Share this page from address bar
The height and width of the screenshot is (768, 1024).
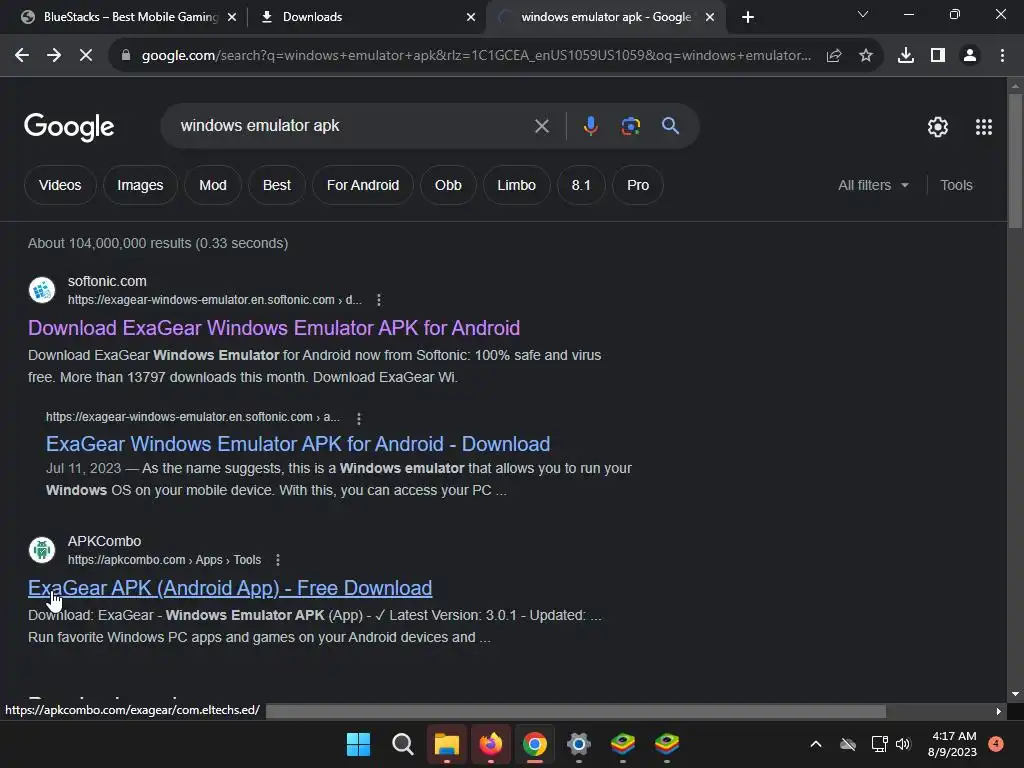pos(834,56)
